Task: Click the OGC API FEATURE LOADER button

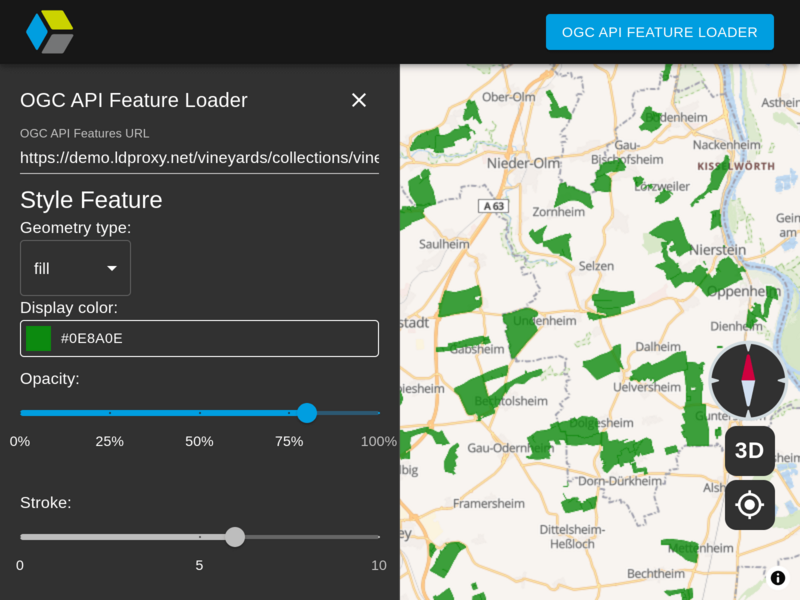Action: (659, 32)
